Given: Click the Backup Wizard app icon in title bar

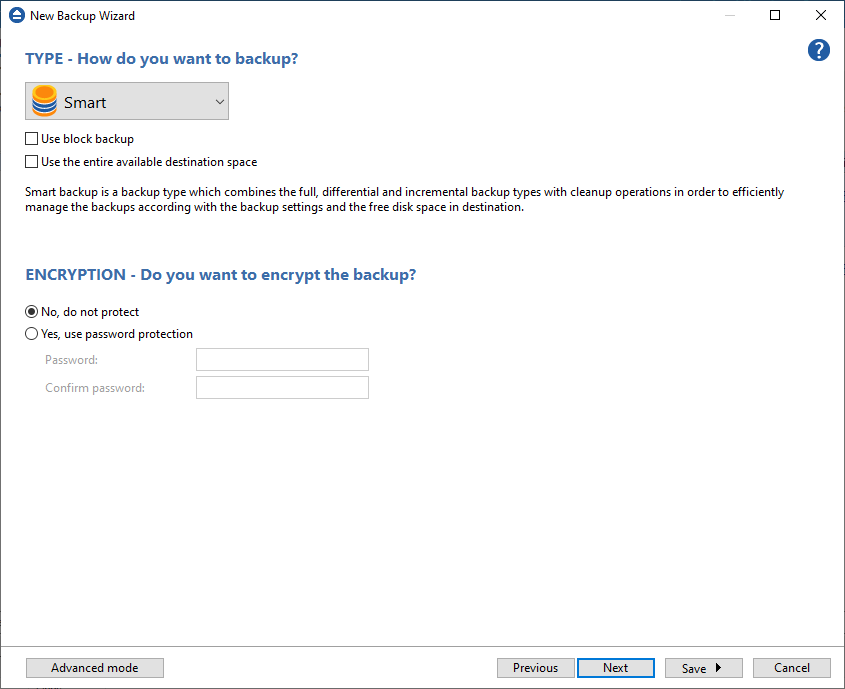Looking at the screenshot, I should click(x=17, y=15).
